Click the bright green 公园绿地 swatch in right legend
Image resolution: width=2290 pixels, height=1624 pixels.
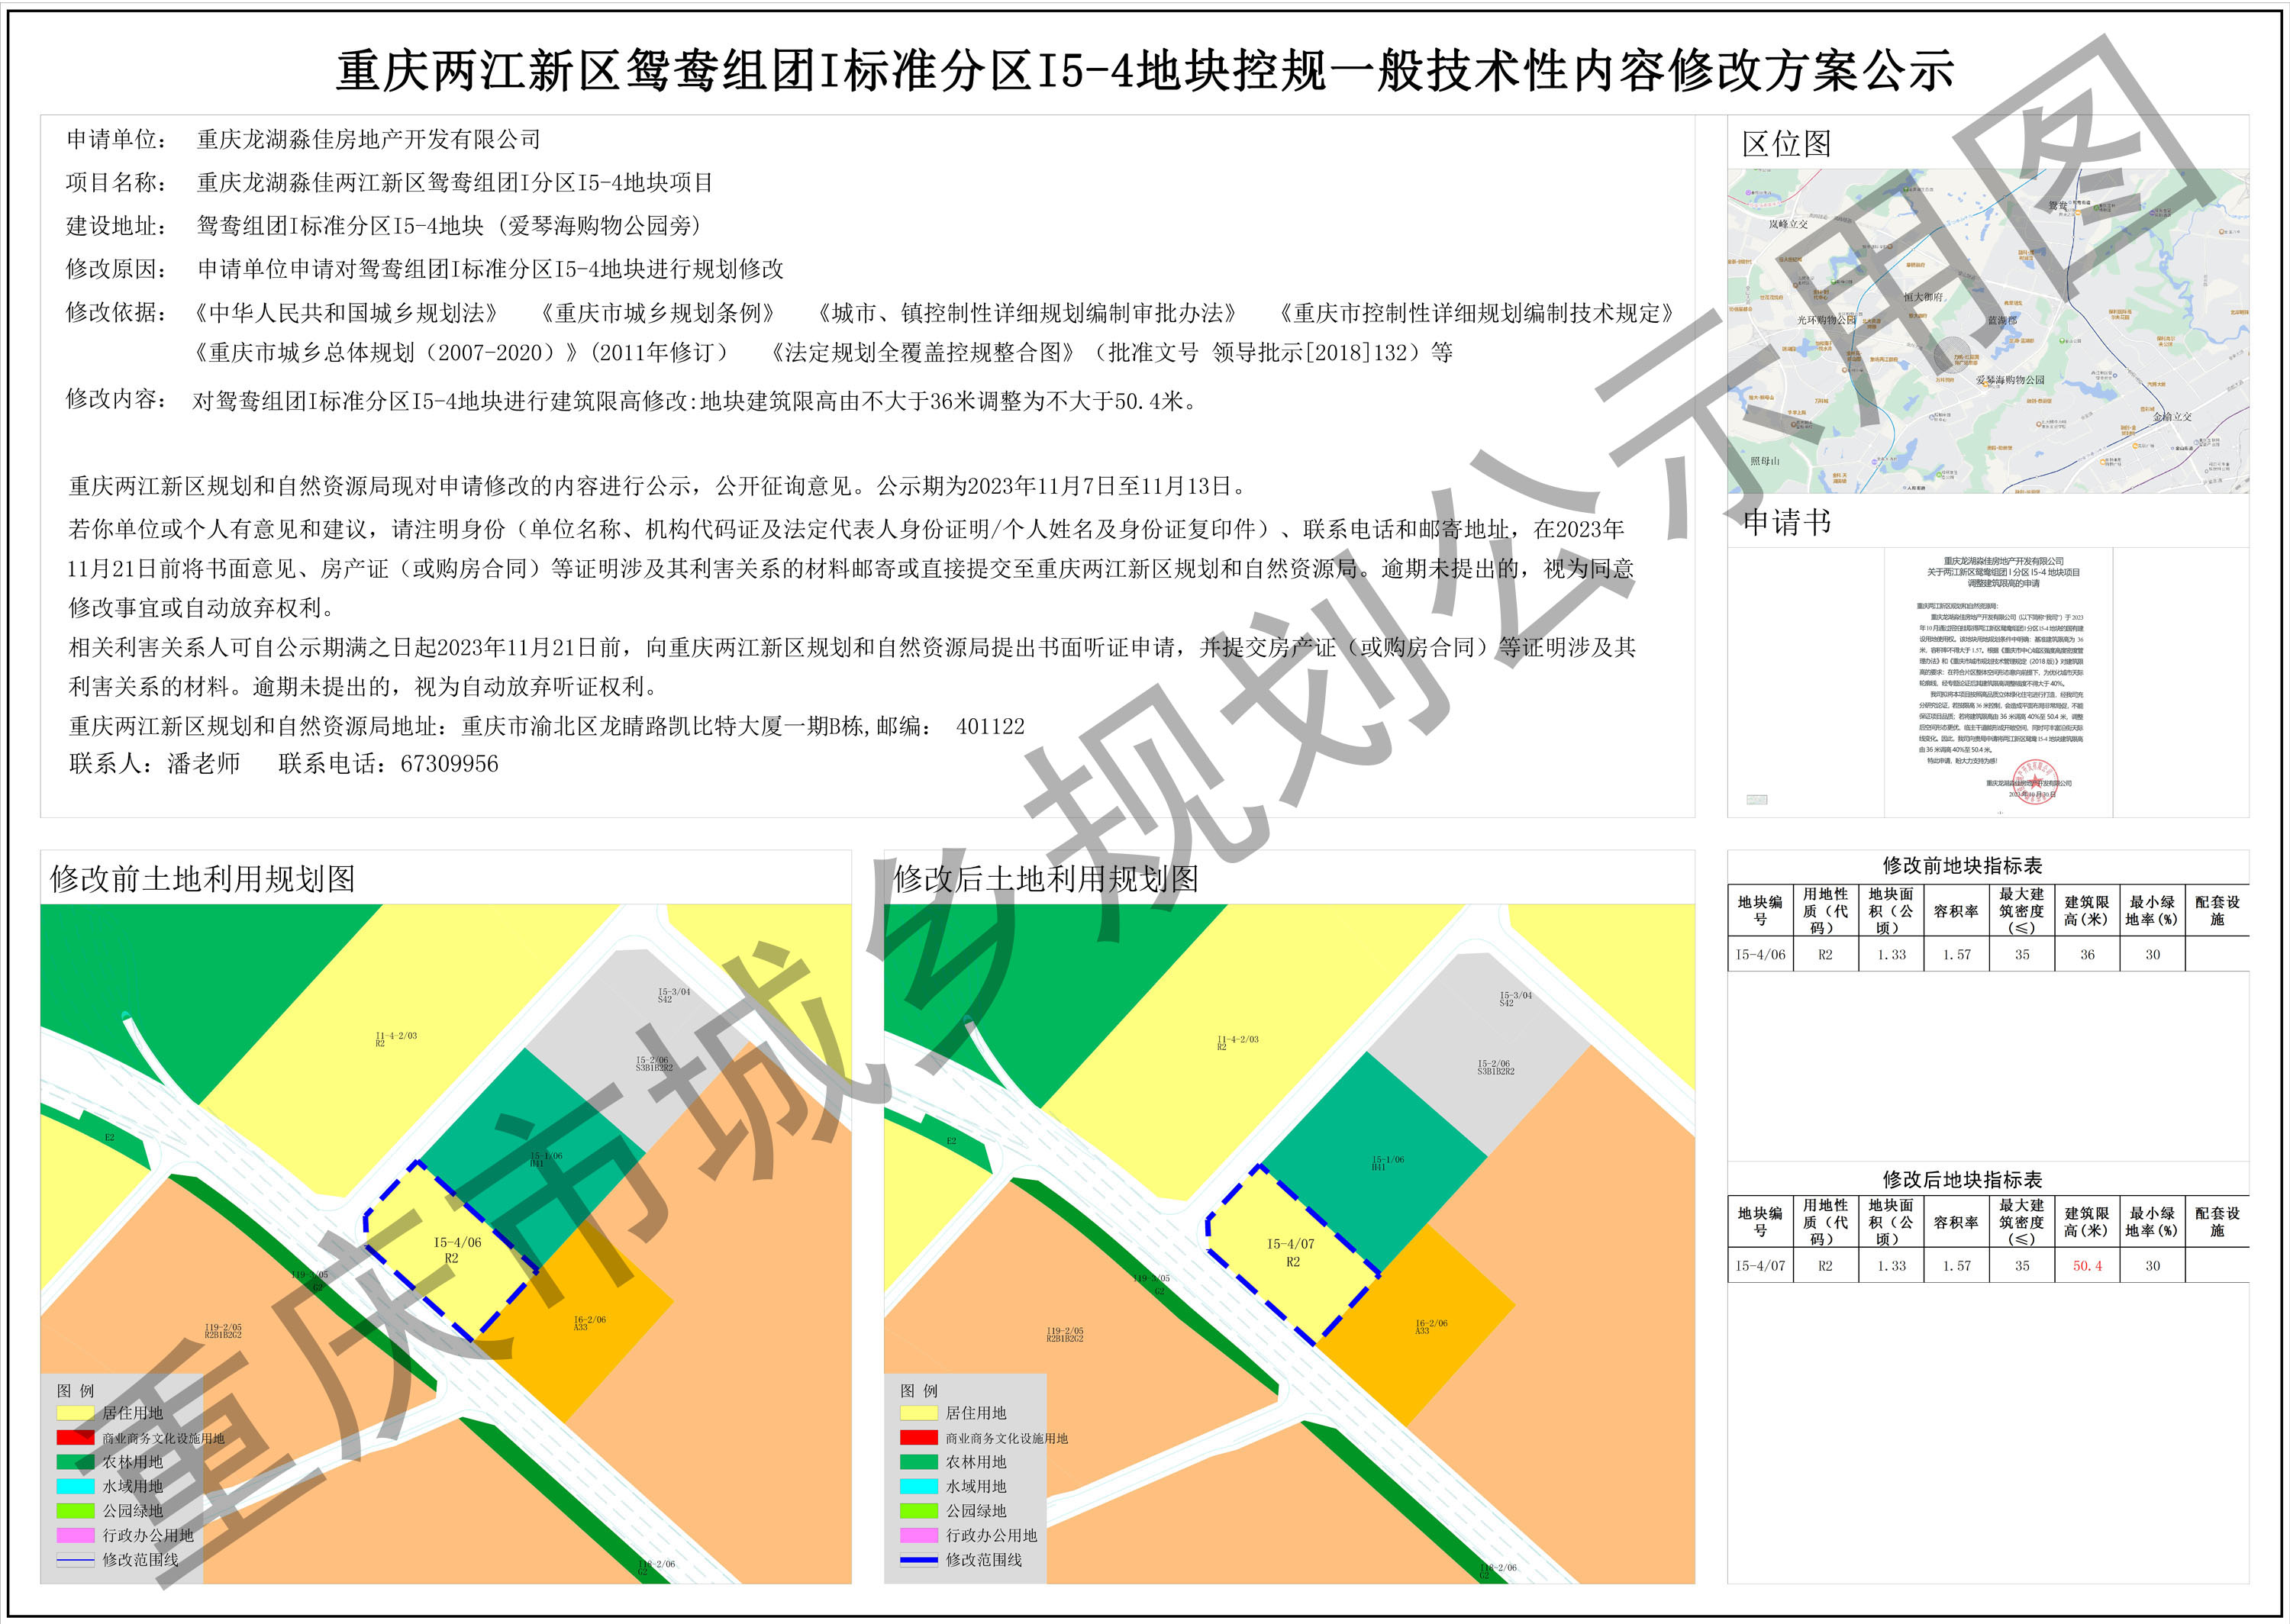pyautogui.click(x=918, y=1511)
